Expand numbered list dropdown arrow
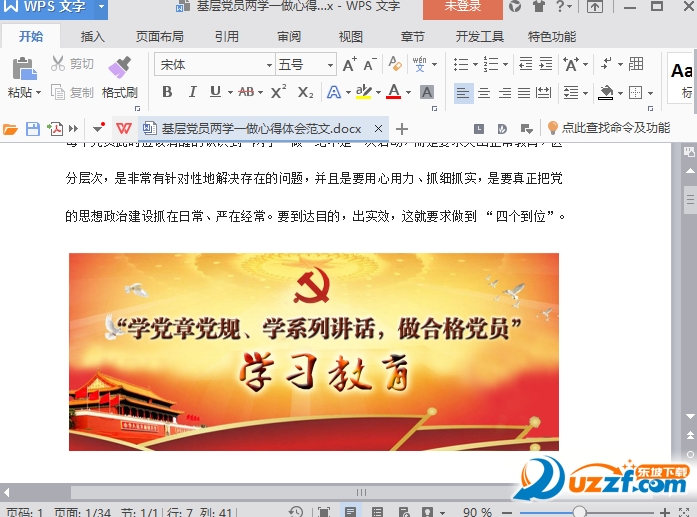The image size is (697, 517). click(x=505, y=64)
